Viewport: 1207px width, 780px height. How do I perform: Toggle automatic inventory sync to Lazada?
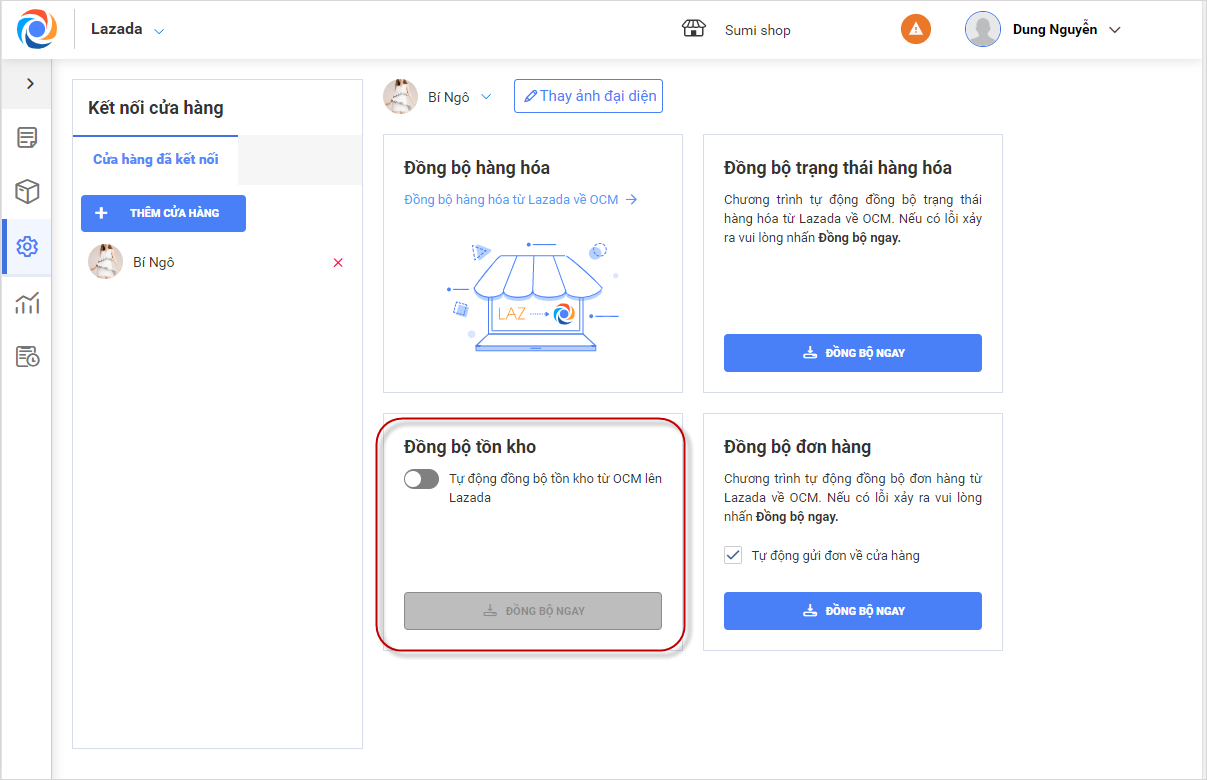(x=421, y=479)
